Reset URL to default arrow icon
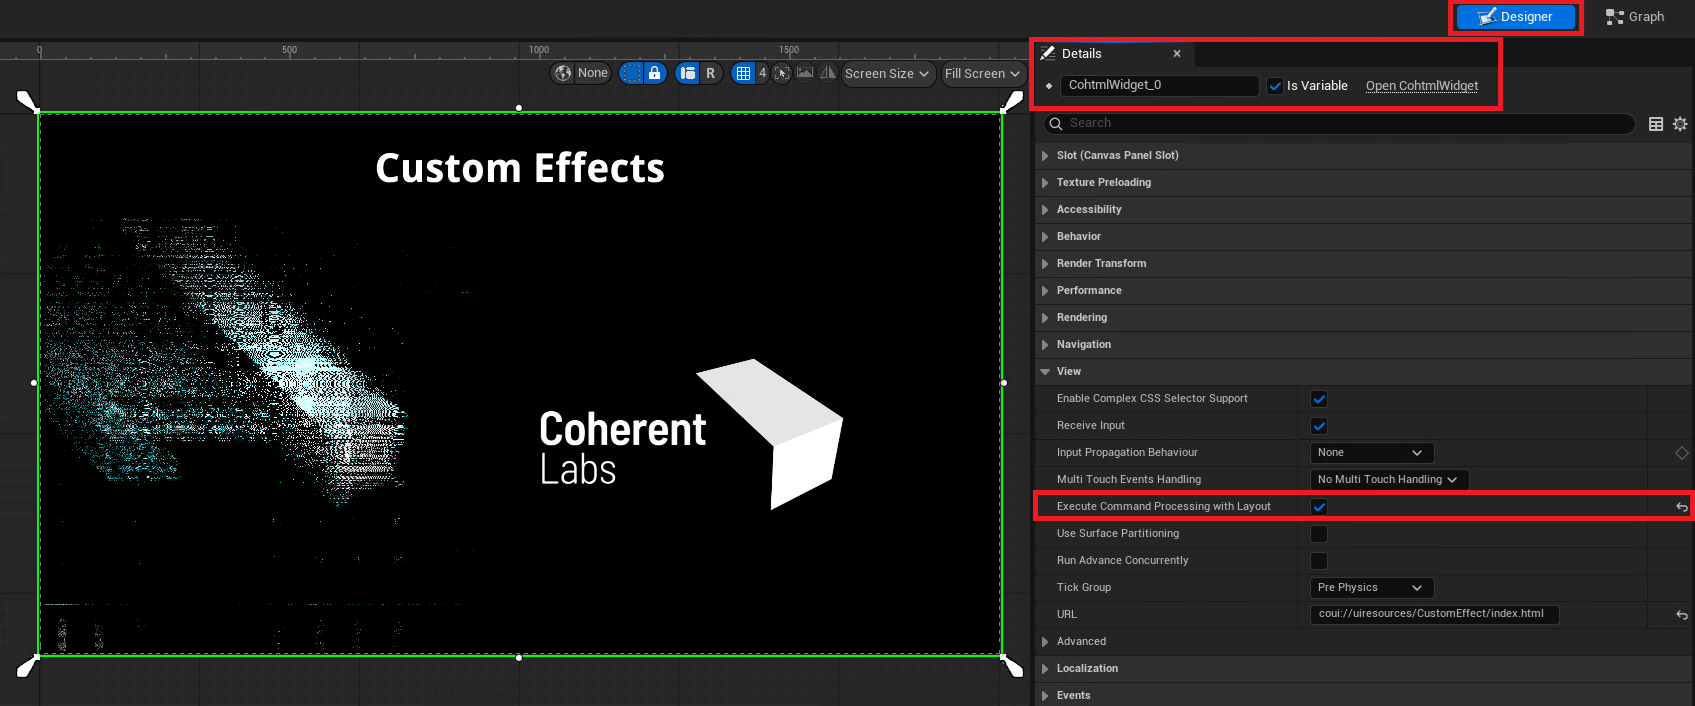Image resolution: width=1695 pixels, height=706 pixels. (1682, 615)
